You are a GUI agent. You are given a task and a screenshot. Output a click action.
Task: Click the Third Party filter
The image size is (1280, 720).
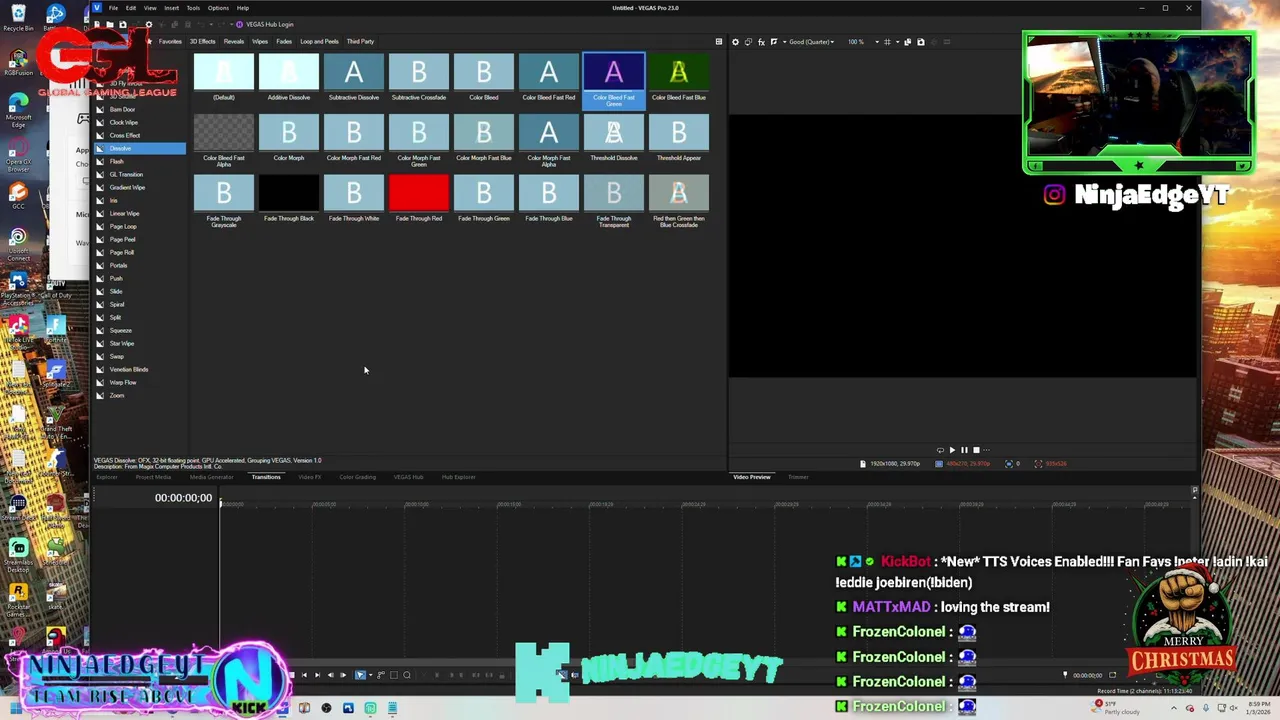point(360,42)
